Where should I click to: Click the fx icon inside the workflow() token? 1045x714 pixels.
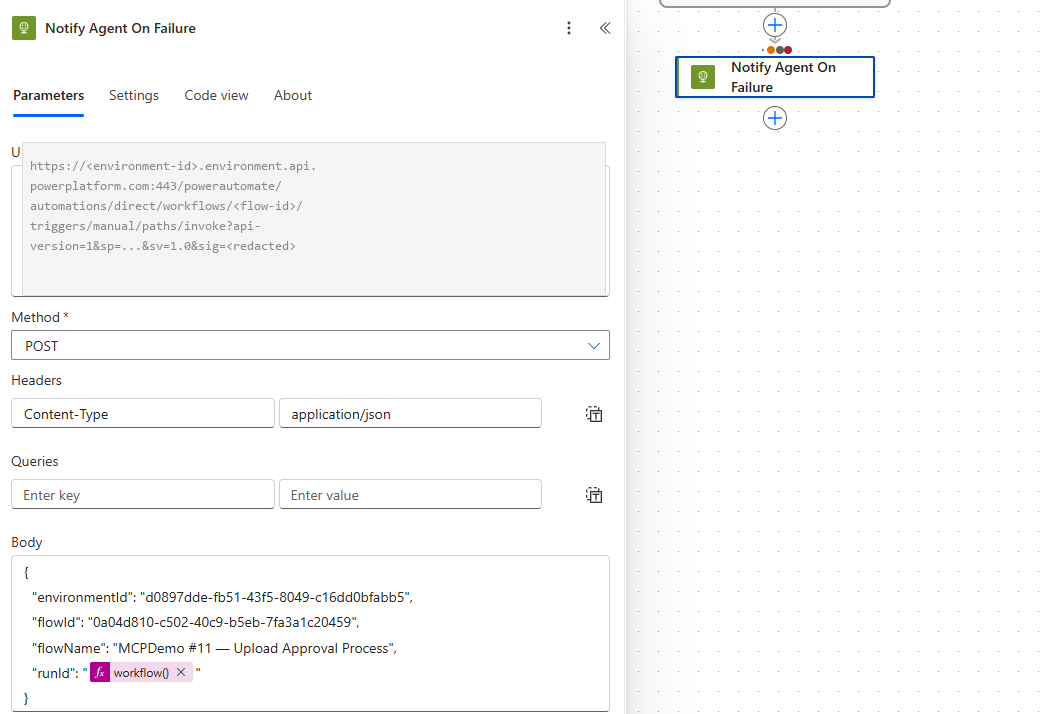(100, 672)
